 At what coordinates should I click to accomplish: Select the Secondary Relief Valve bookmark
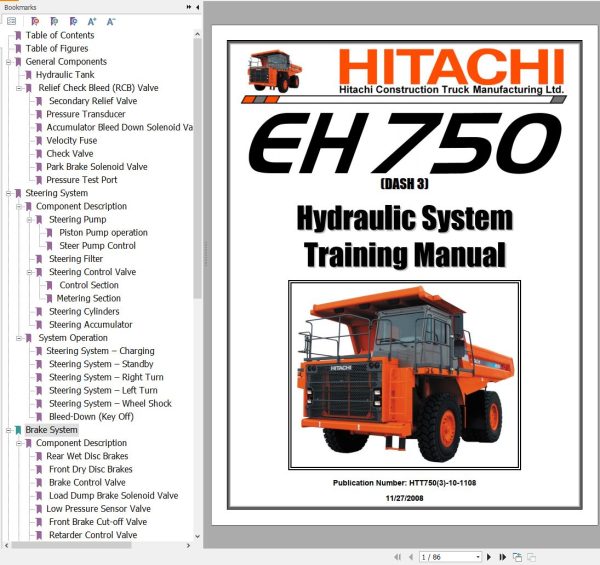coord(93,101)
